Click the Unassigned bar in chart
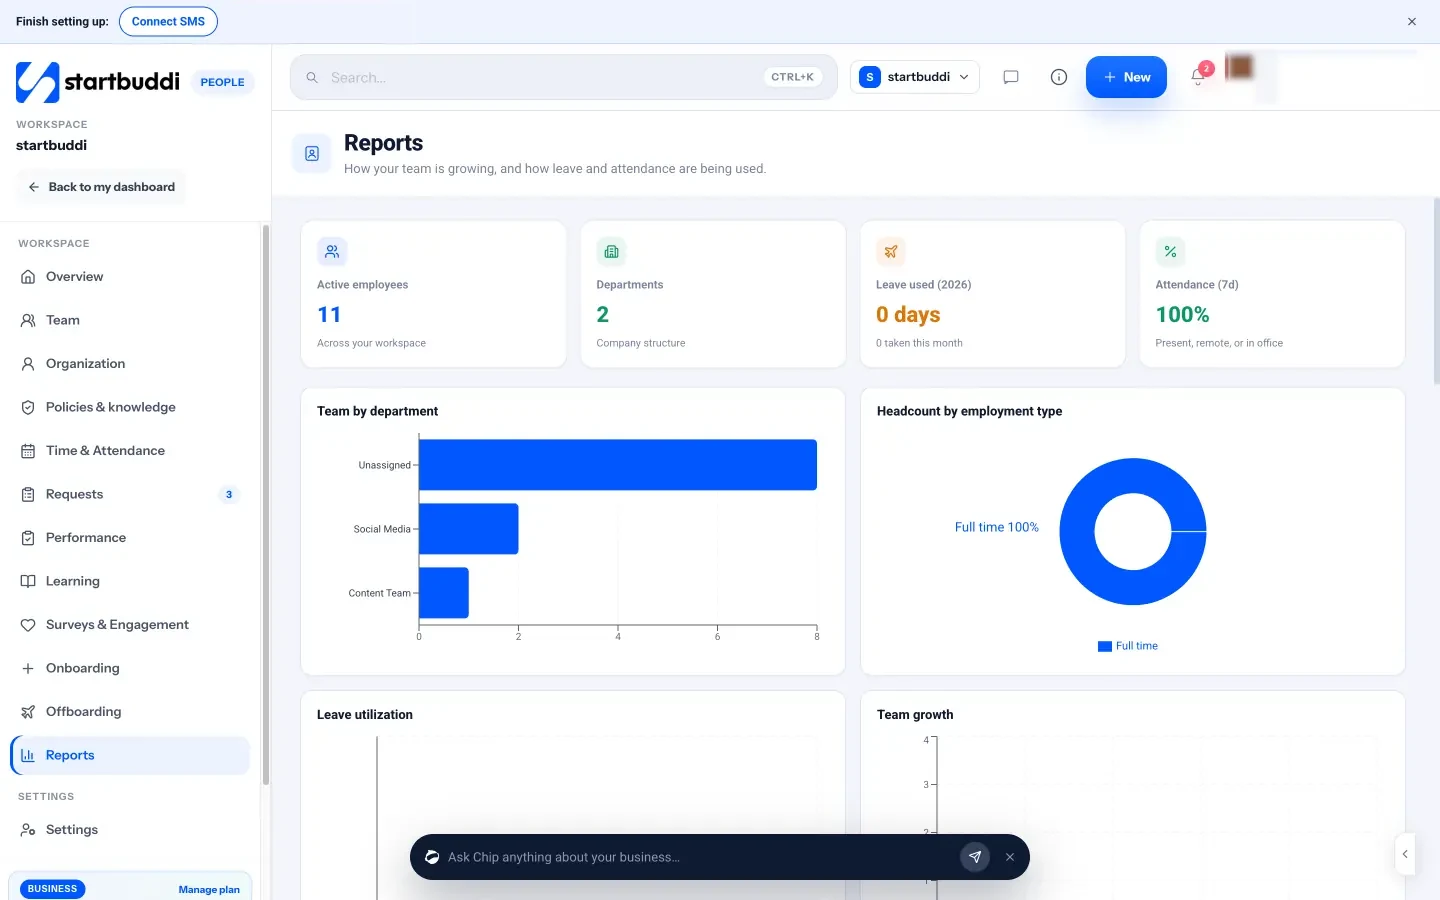 (618, 465)
